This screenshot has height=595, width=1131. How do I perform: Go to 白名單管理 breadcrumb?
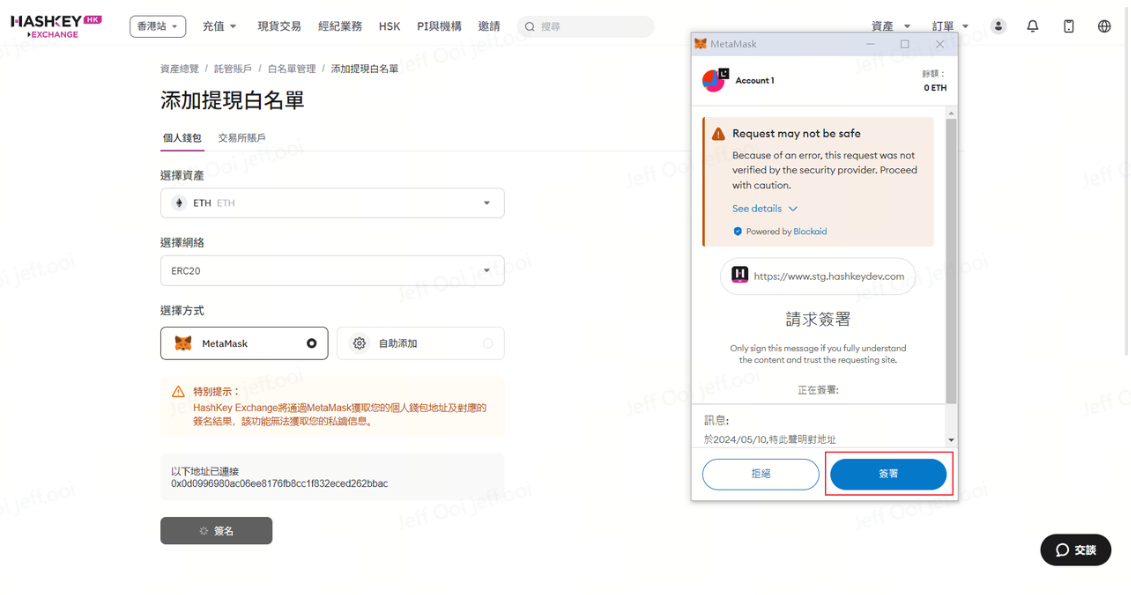pyautogui.click(x=291, y=69)
